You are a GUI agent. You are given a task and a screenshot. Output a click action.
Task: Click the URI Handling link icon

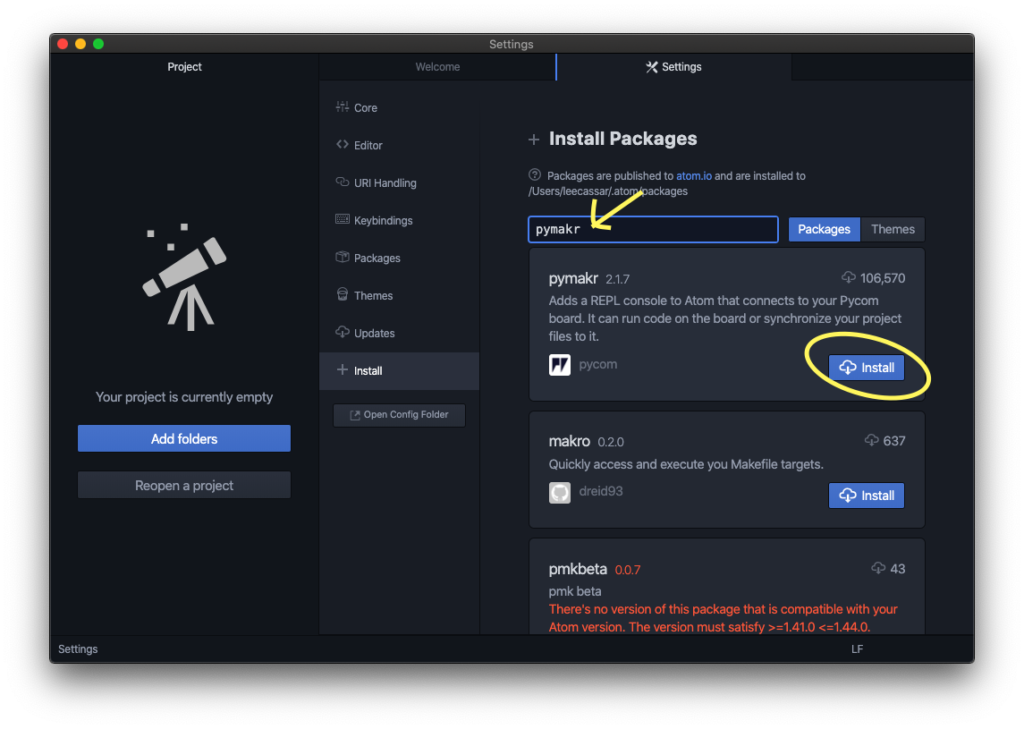click(x=342, y=182)
